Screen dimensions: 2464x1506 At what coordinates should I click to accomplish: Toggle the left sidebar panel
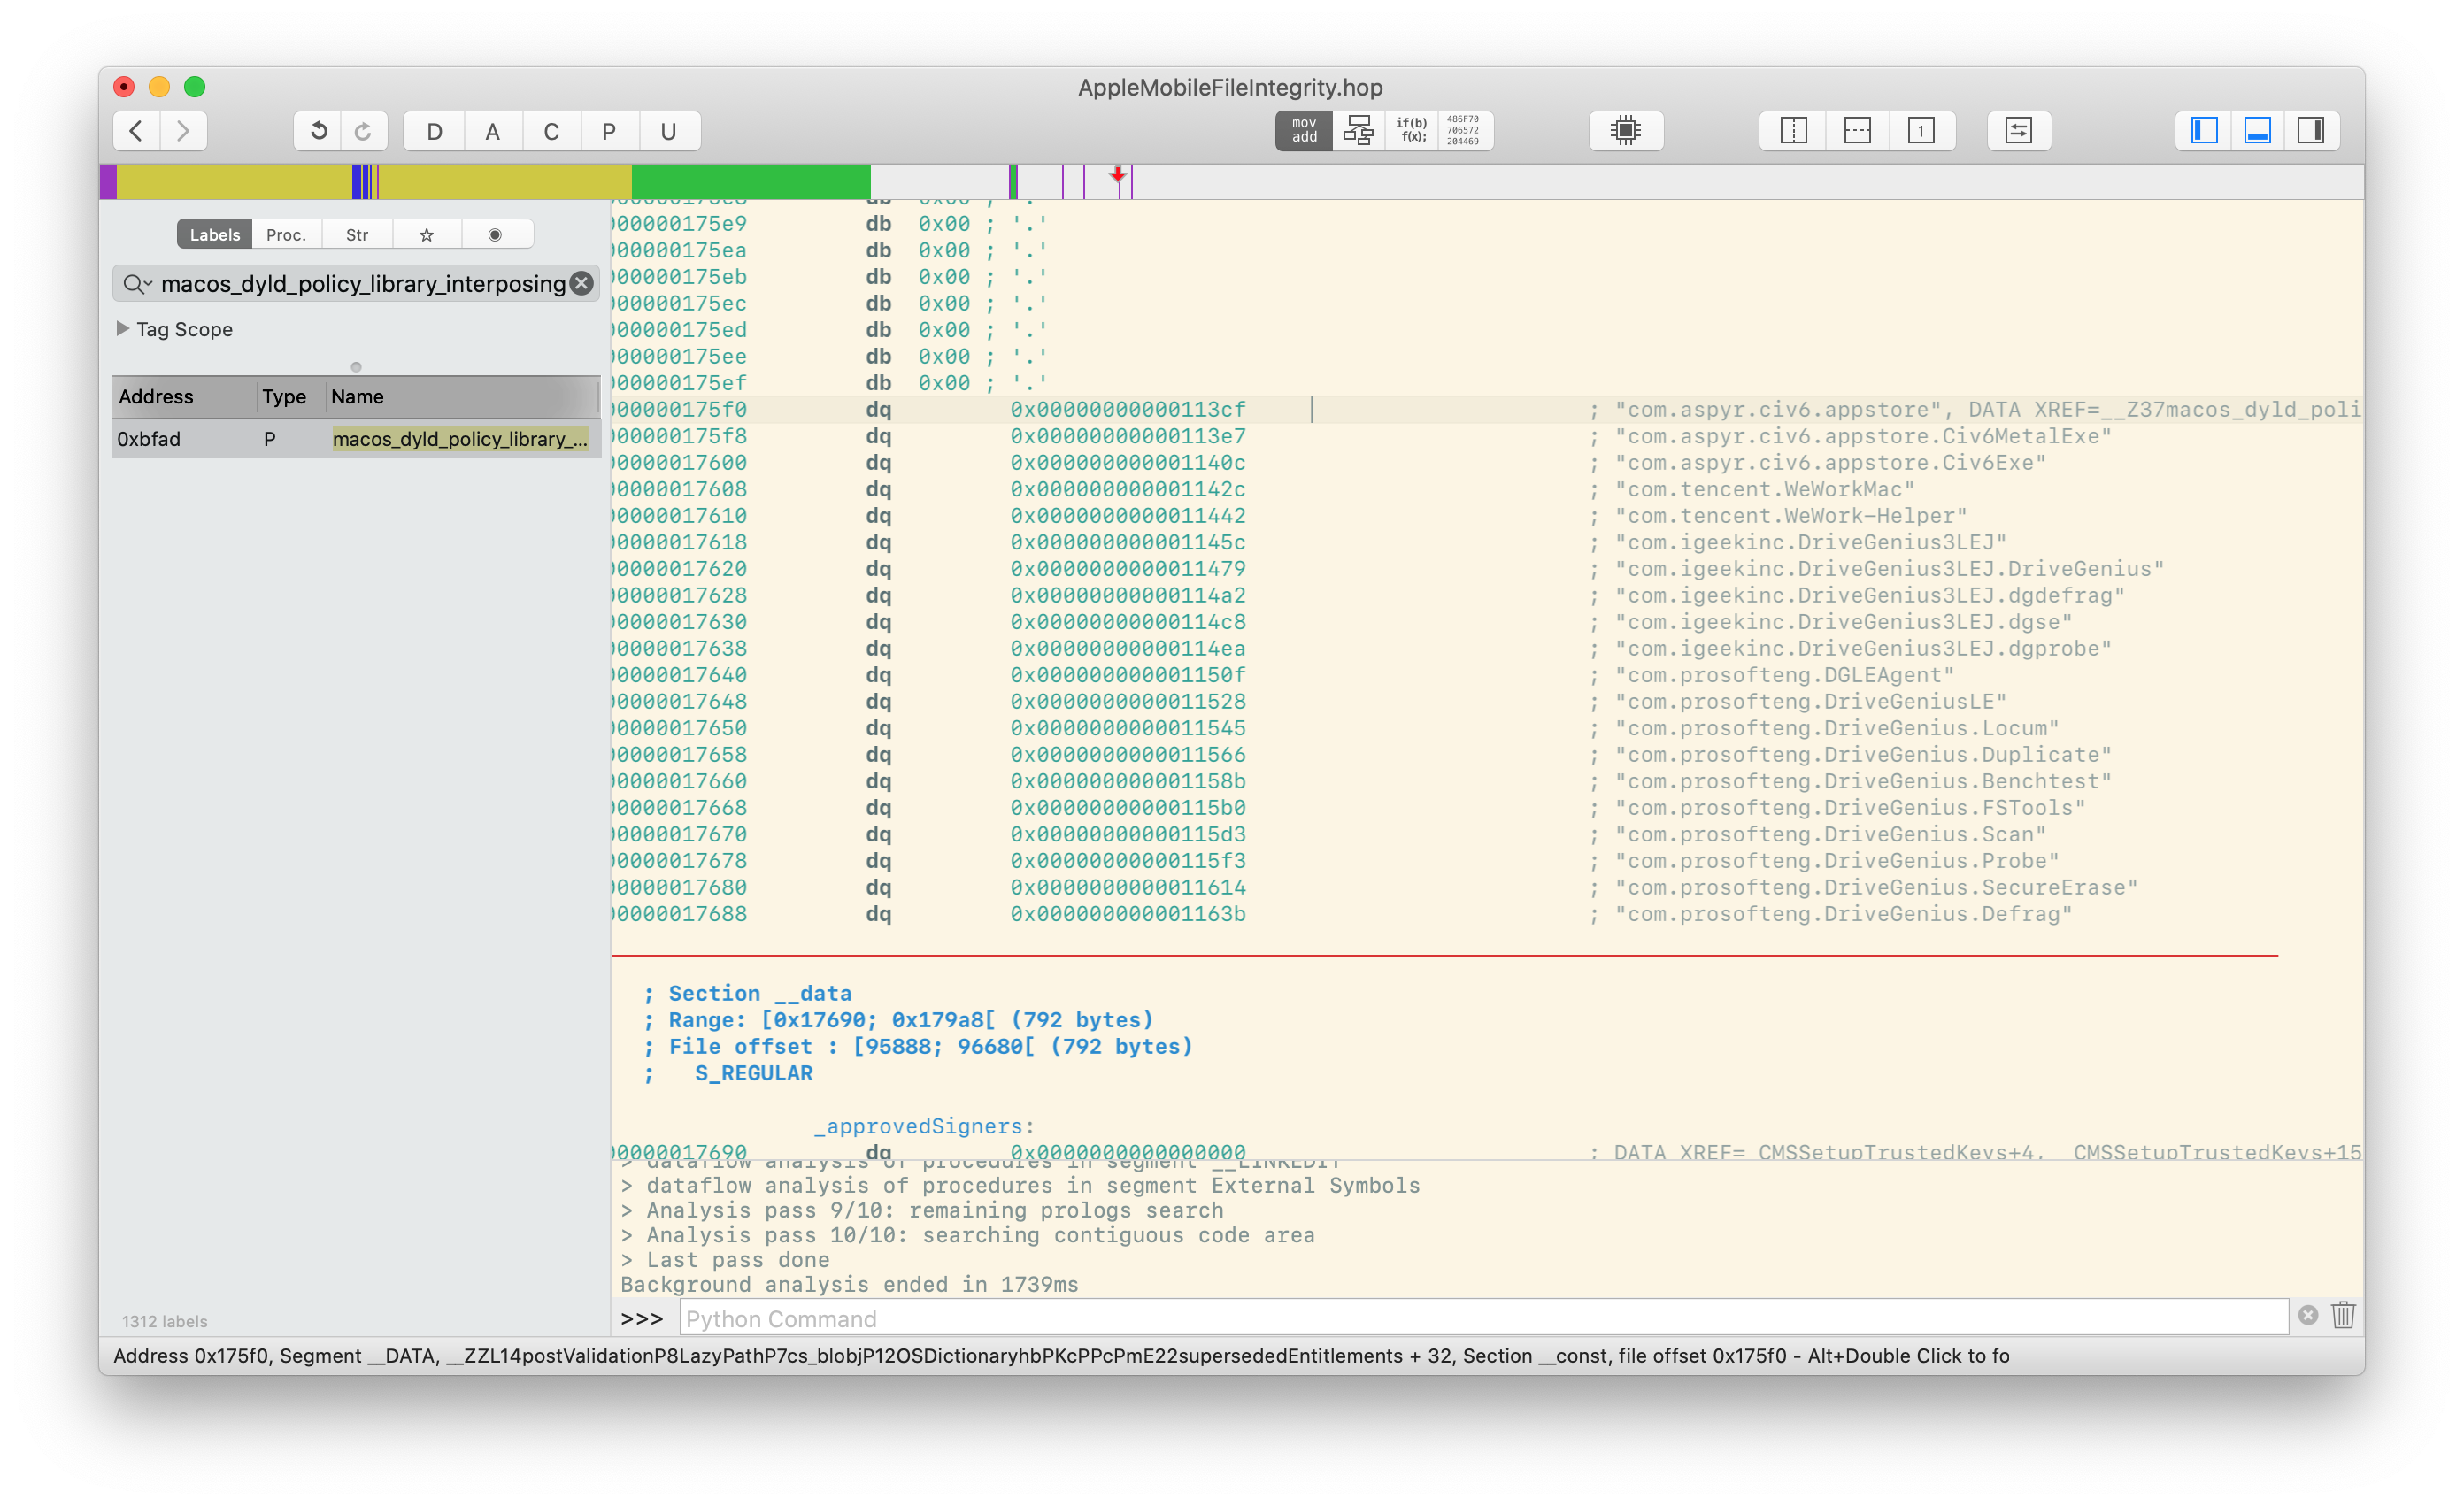click(2204, 131)
